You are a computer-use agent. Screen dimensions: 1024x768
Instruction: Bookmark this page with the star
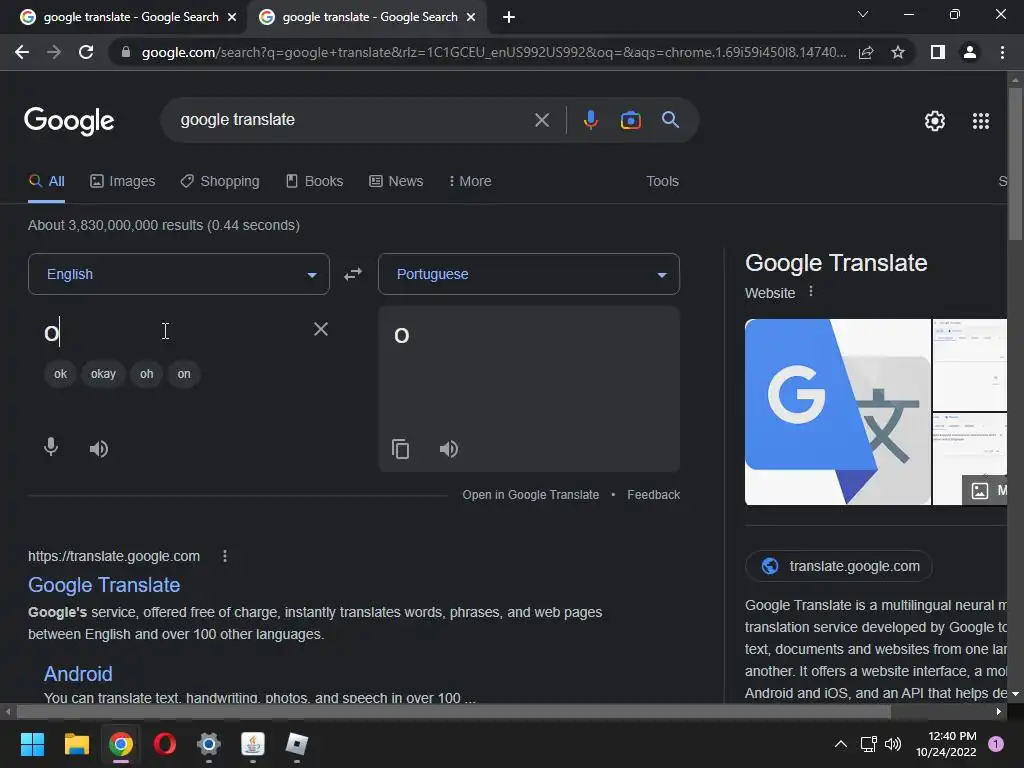[898, 52]
